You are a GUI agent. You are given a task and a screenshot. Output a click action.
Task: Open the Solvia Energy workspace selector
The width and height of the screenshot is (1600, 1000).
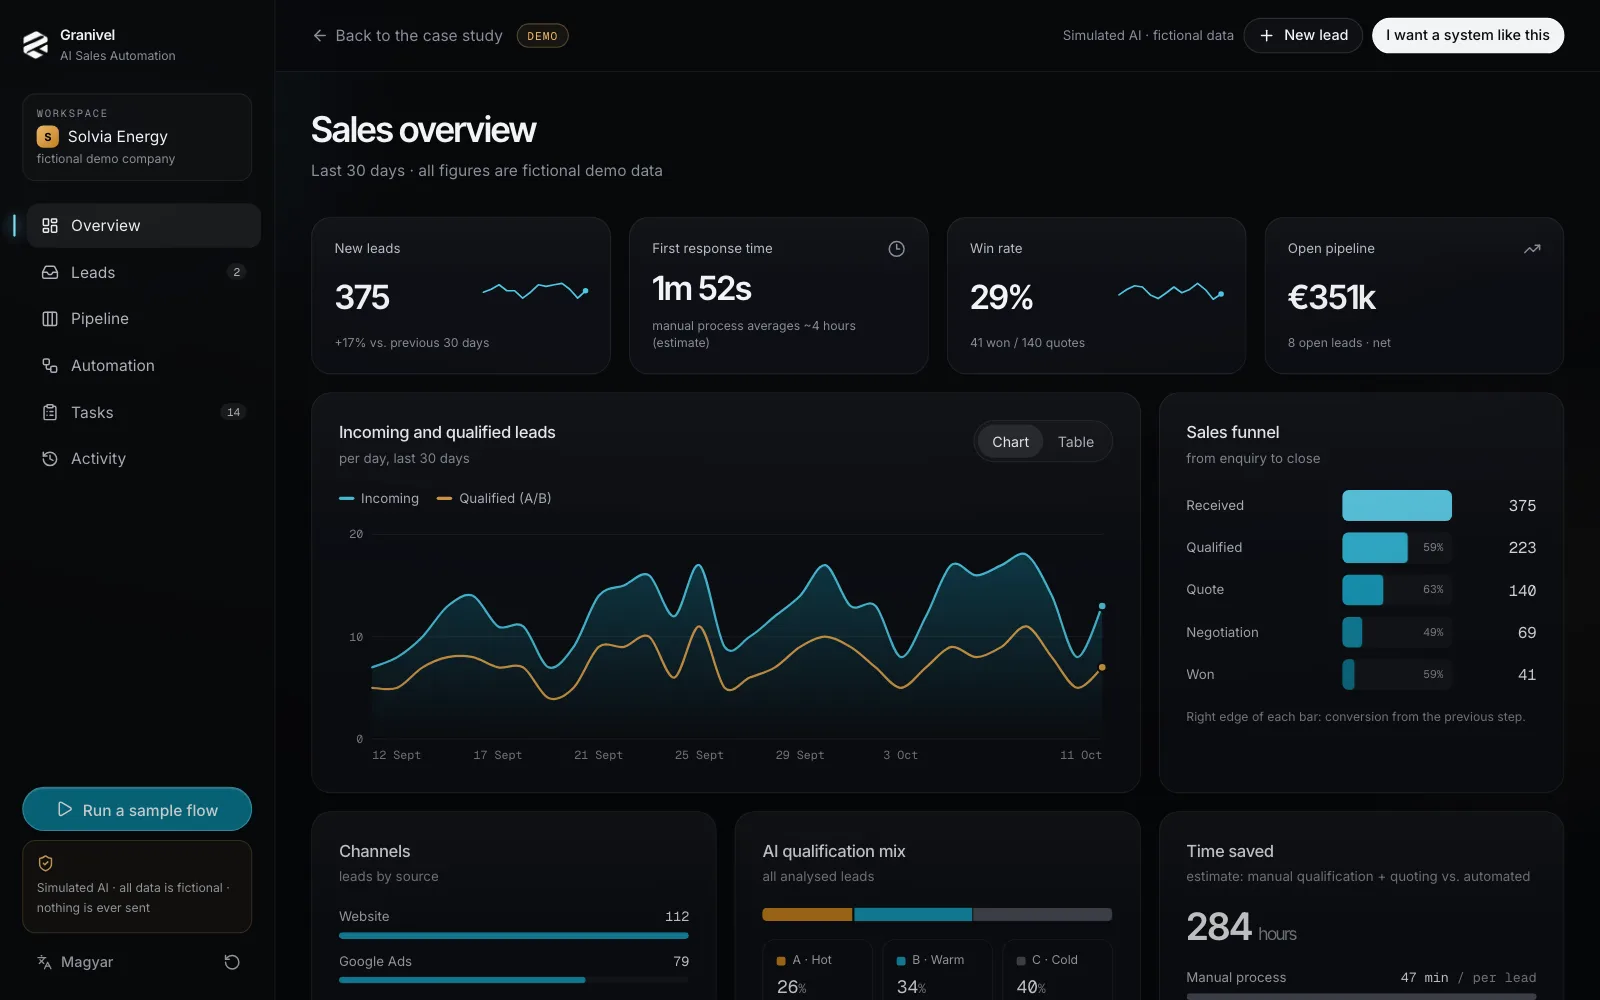tap(137, 137)
